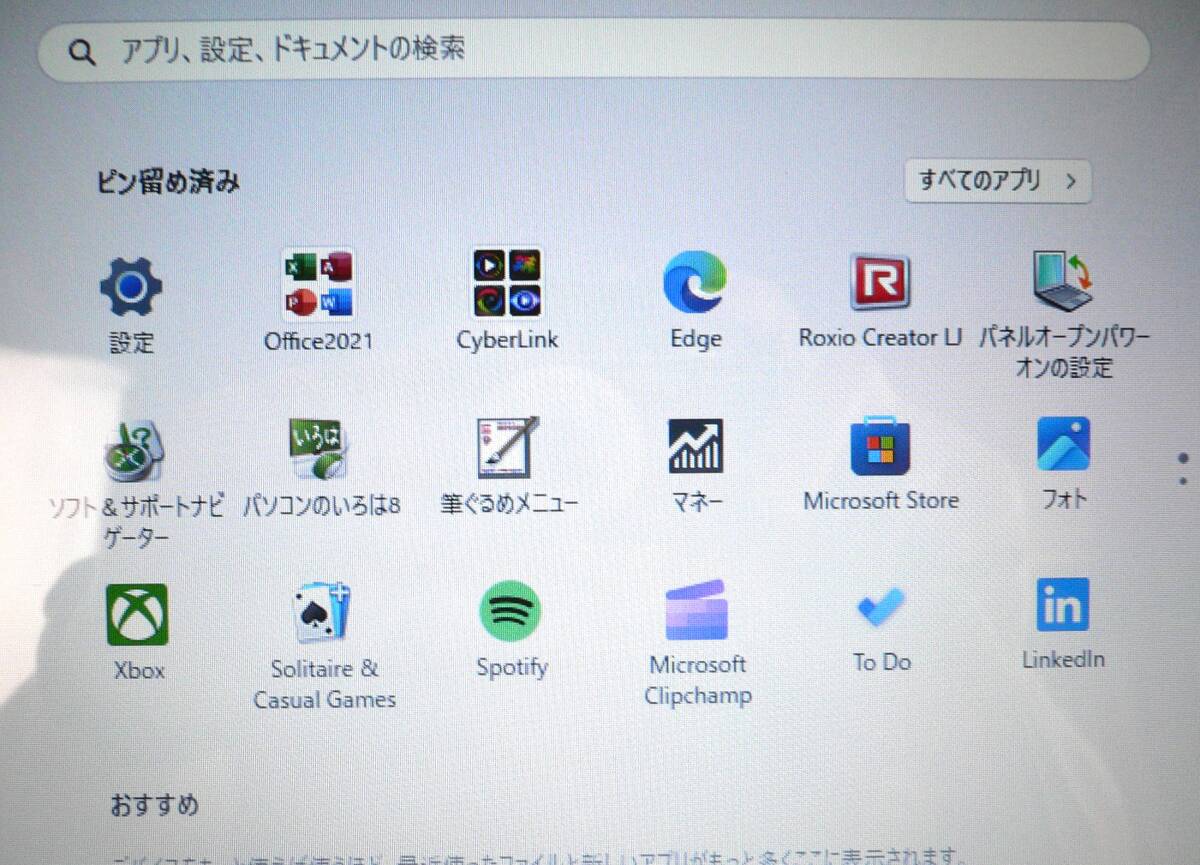Open パネルオープンパワーオンの設定 app
This screenshot has width=1200, height=865.
1062,280
